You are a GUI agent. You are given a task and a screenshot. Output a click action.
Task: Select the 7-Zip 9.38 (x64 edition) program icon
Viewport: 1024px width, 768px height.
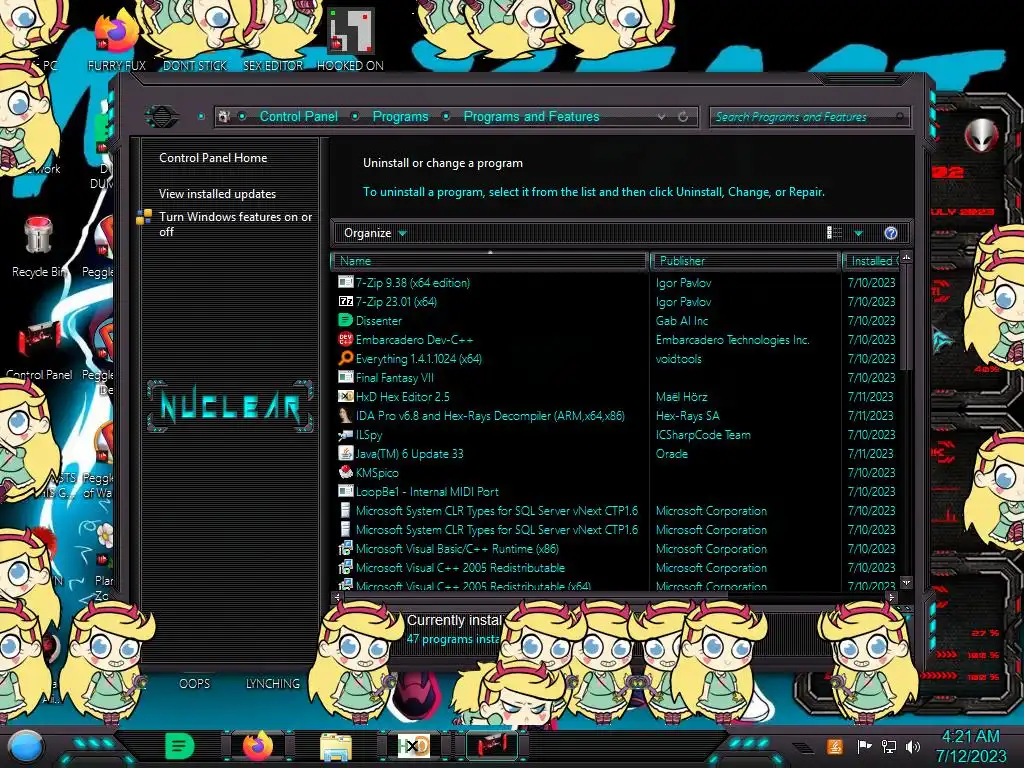(x=345, y=282)
